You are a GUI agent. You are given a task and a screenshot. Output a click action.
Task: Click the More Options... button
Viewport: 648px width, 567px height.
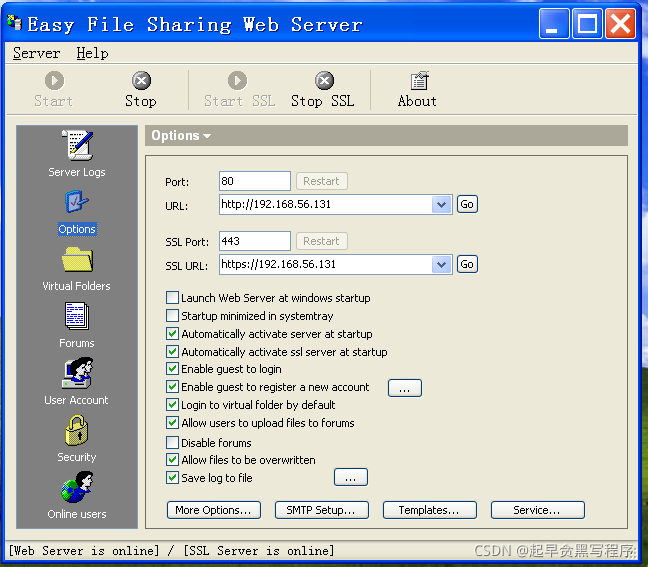click(214, 510)
